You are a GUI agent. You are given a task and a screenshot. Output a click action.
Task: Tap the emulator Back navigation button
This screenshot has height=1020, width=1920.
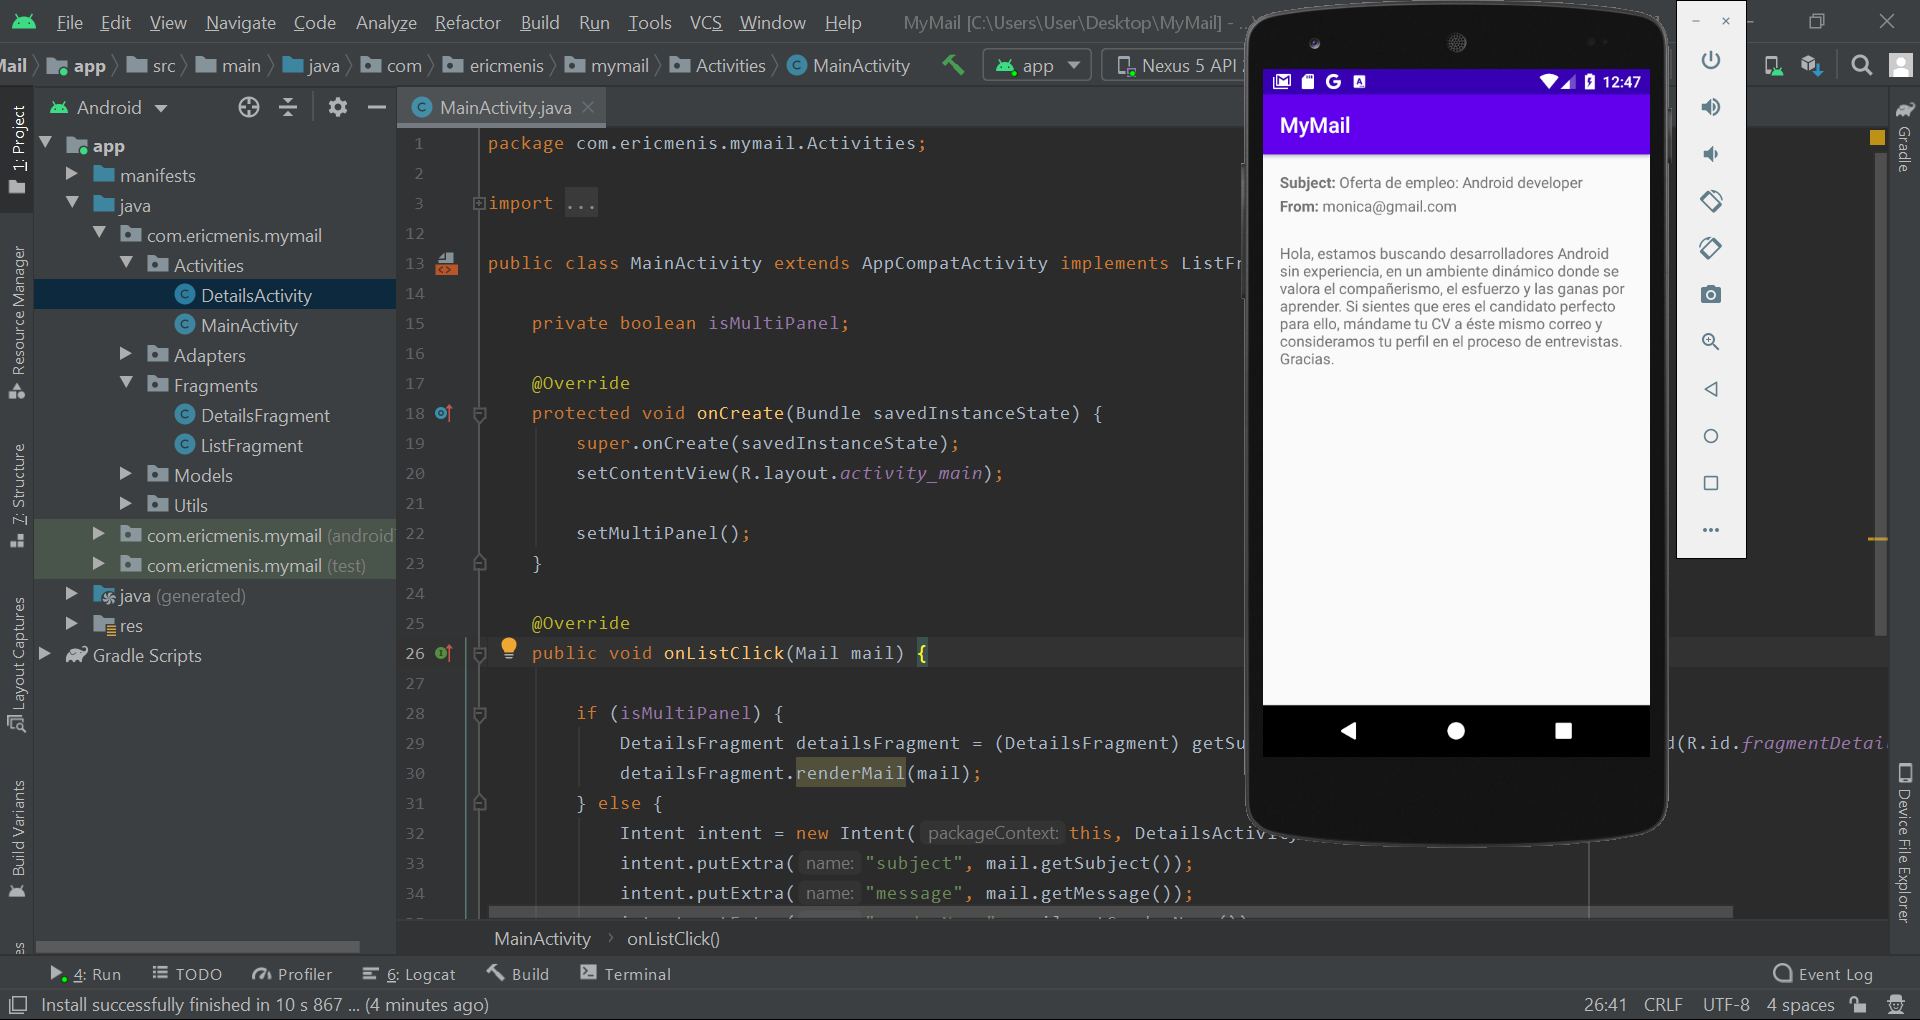pos(1348,730)
